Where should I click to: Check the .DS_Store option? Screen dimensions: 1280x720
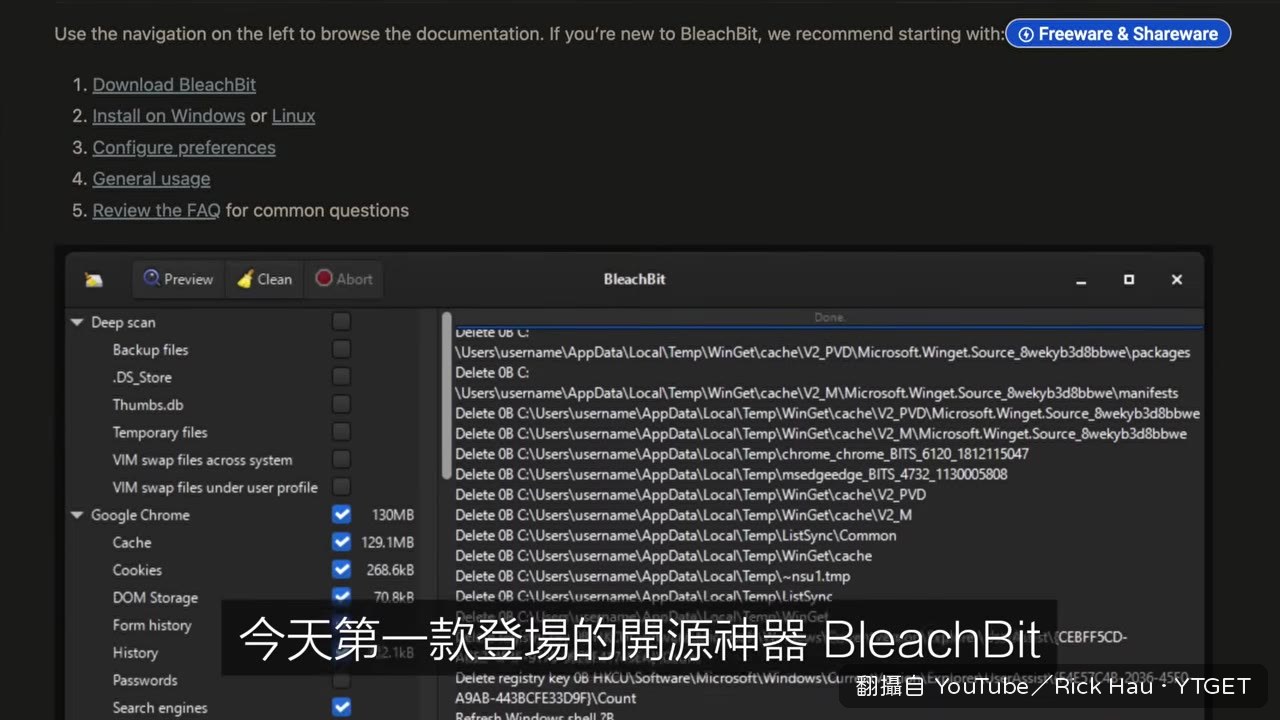coord(342,377)
